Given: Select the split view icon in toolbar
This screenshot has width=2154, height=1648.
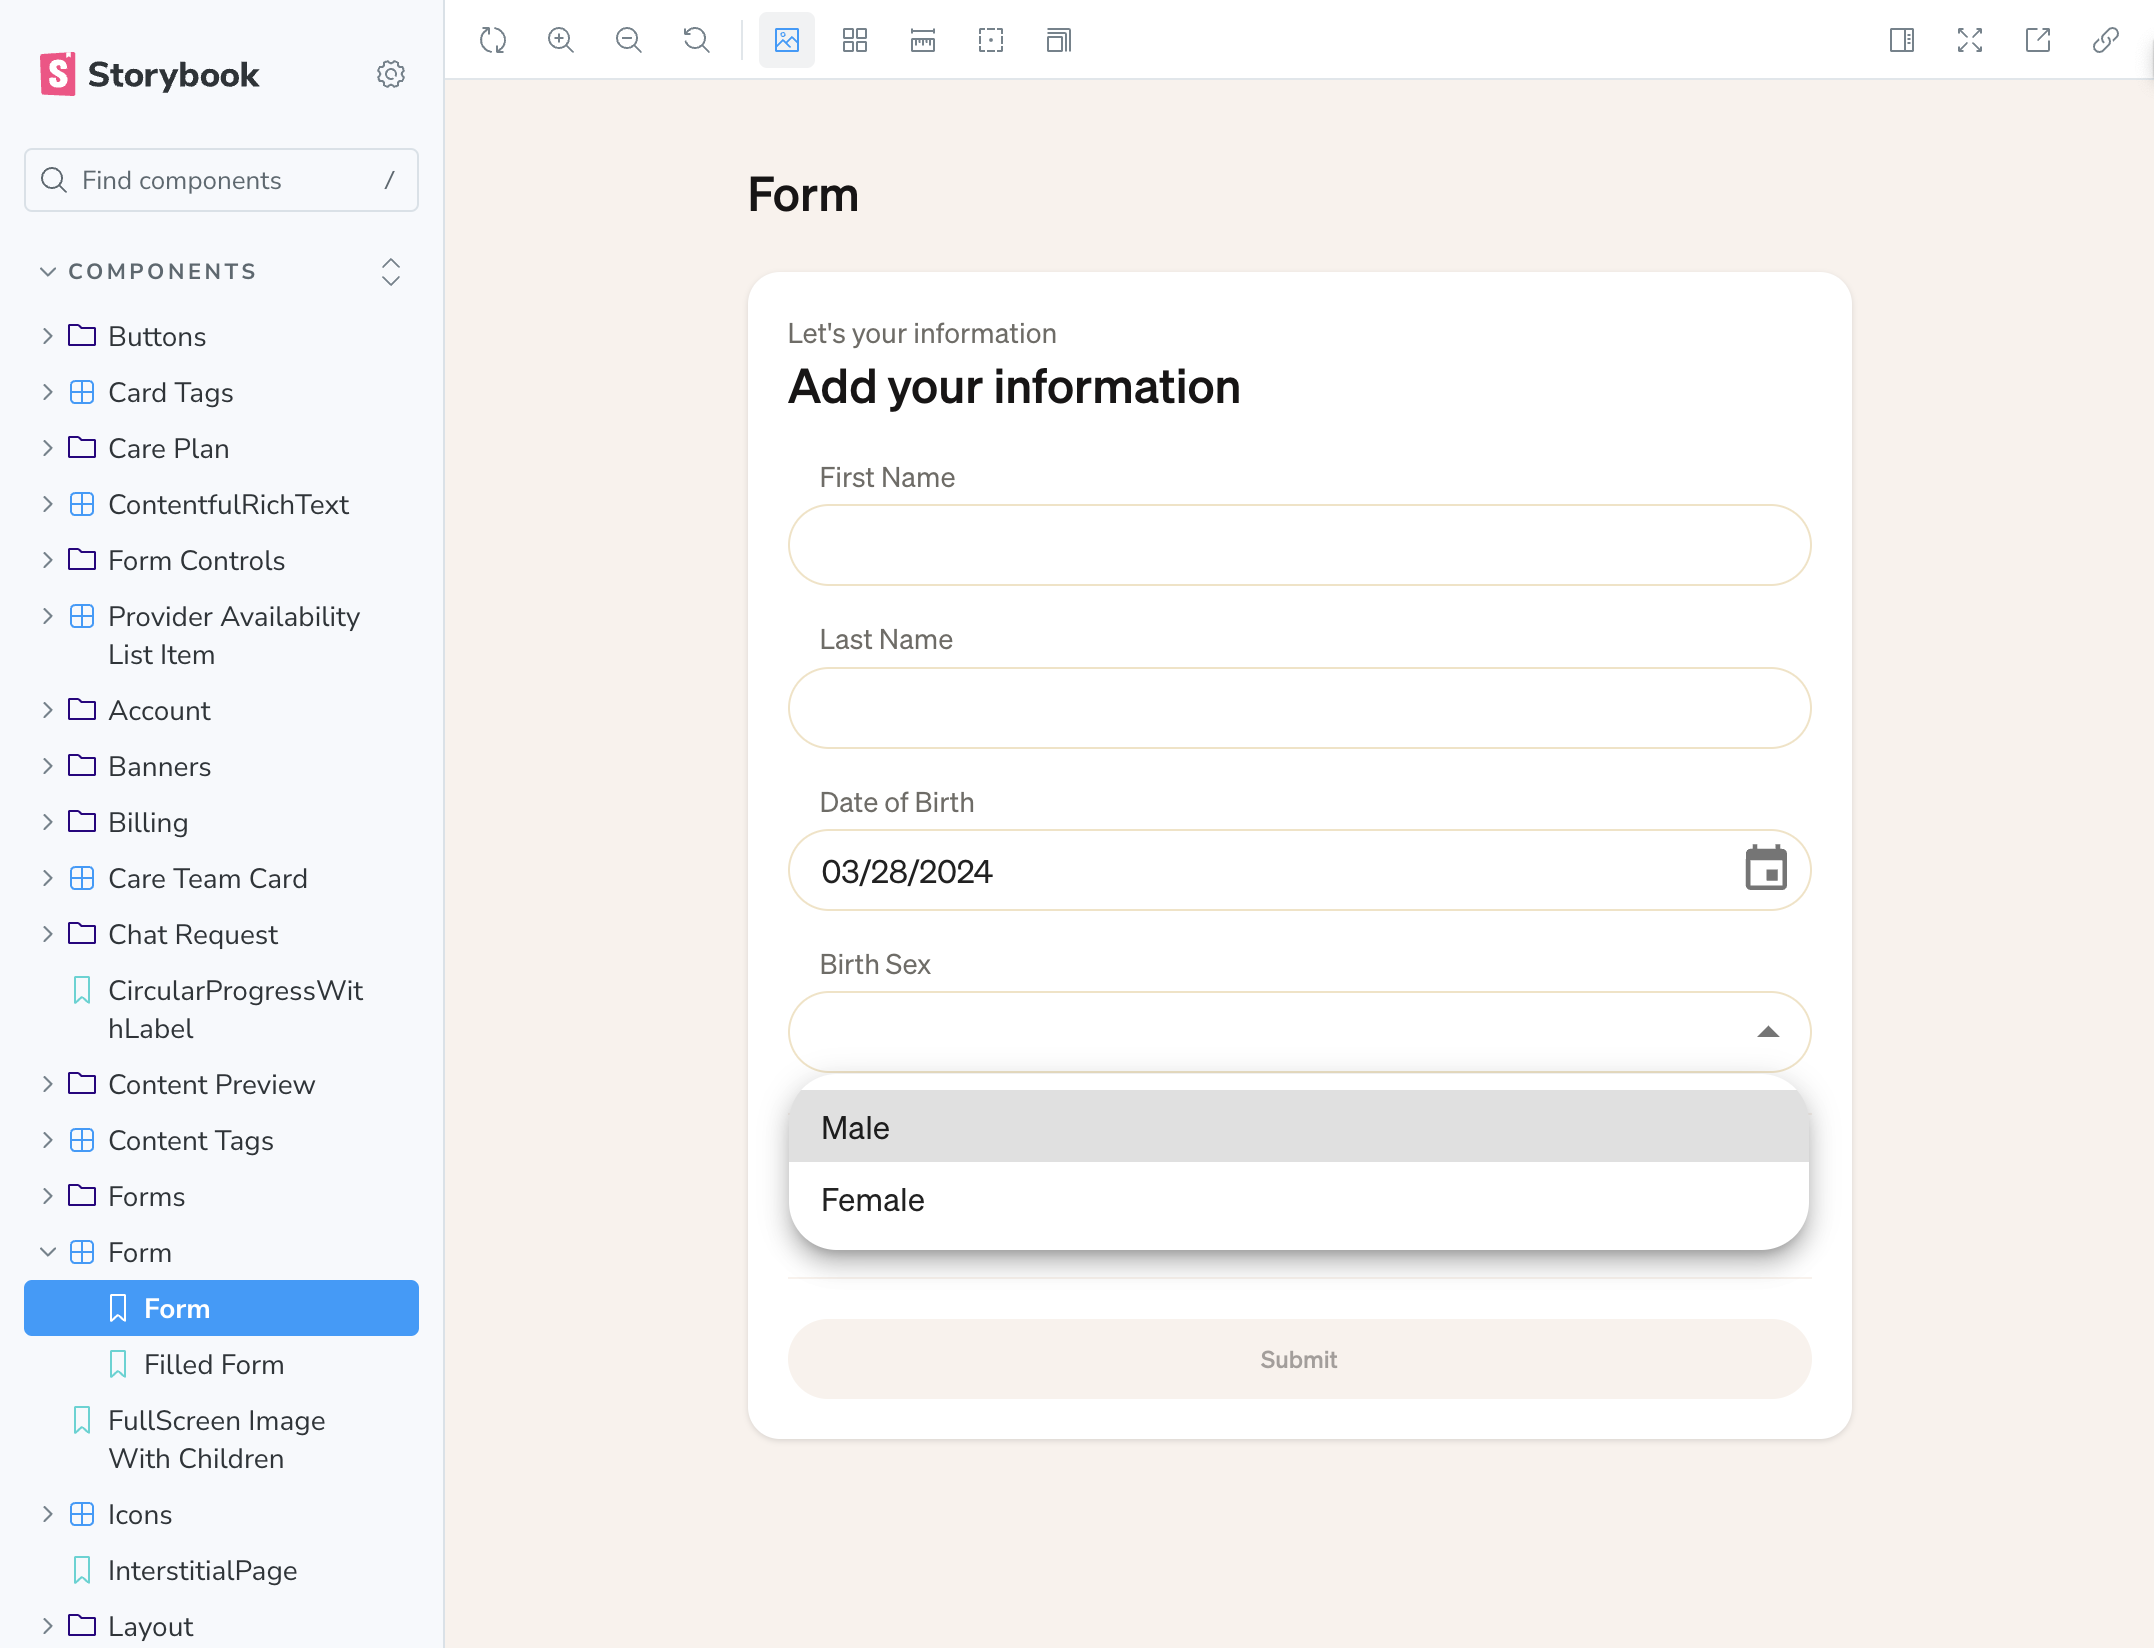Looking at the screenshot, I should 1901,40.
